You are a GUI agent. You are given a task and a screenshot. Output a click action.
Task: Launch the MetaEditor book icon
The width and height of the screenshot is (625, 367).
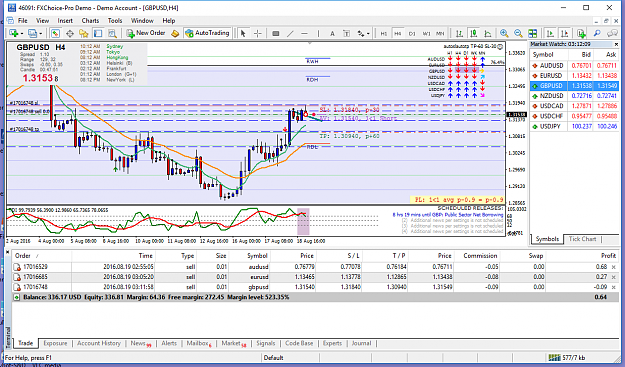click(175, 33)
